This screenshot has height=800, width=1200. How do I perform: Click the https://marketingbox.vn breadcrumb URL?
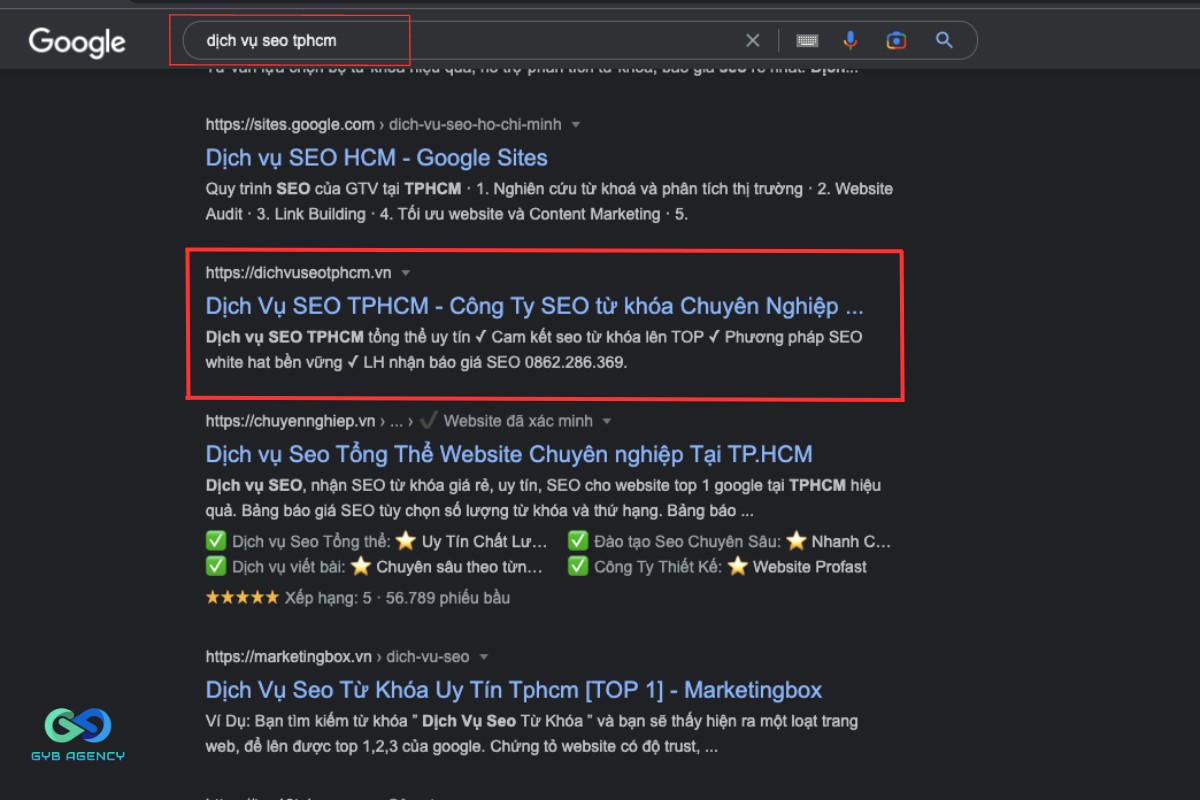338,657
